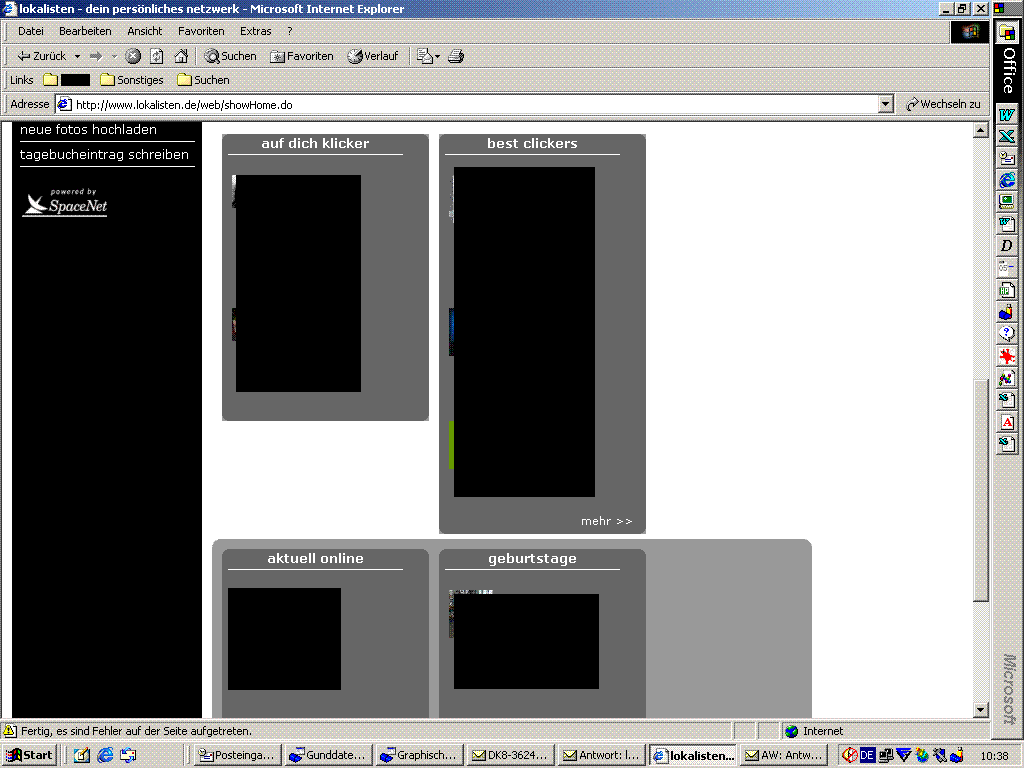This screenshot has width=1024, height=768.
Task: Open the Bearbeiten menu
Action: pyautogui.click(x=85, y=31)
